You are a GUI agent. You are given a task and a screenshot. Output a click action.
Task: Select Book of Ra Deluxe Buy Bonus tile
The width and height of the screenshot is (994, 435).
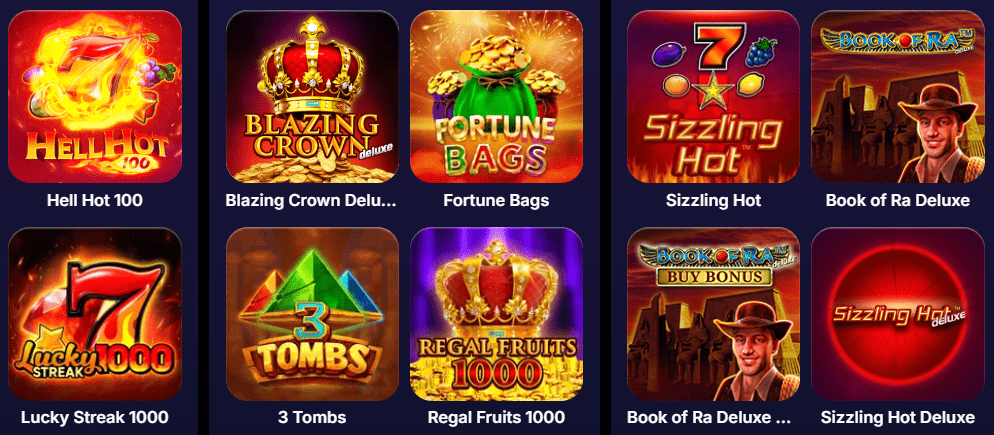pos(714,314)
